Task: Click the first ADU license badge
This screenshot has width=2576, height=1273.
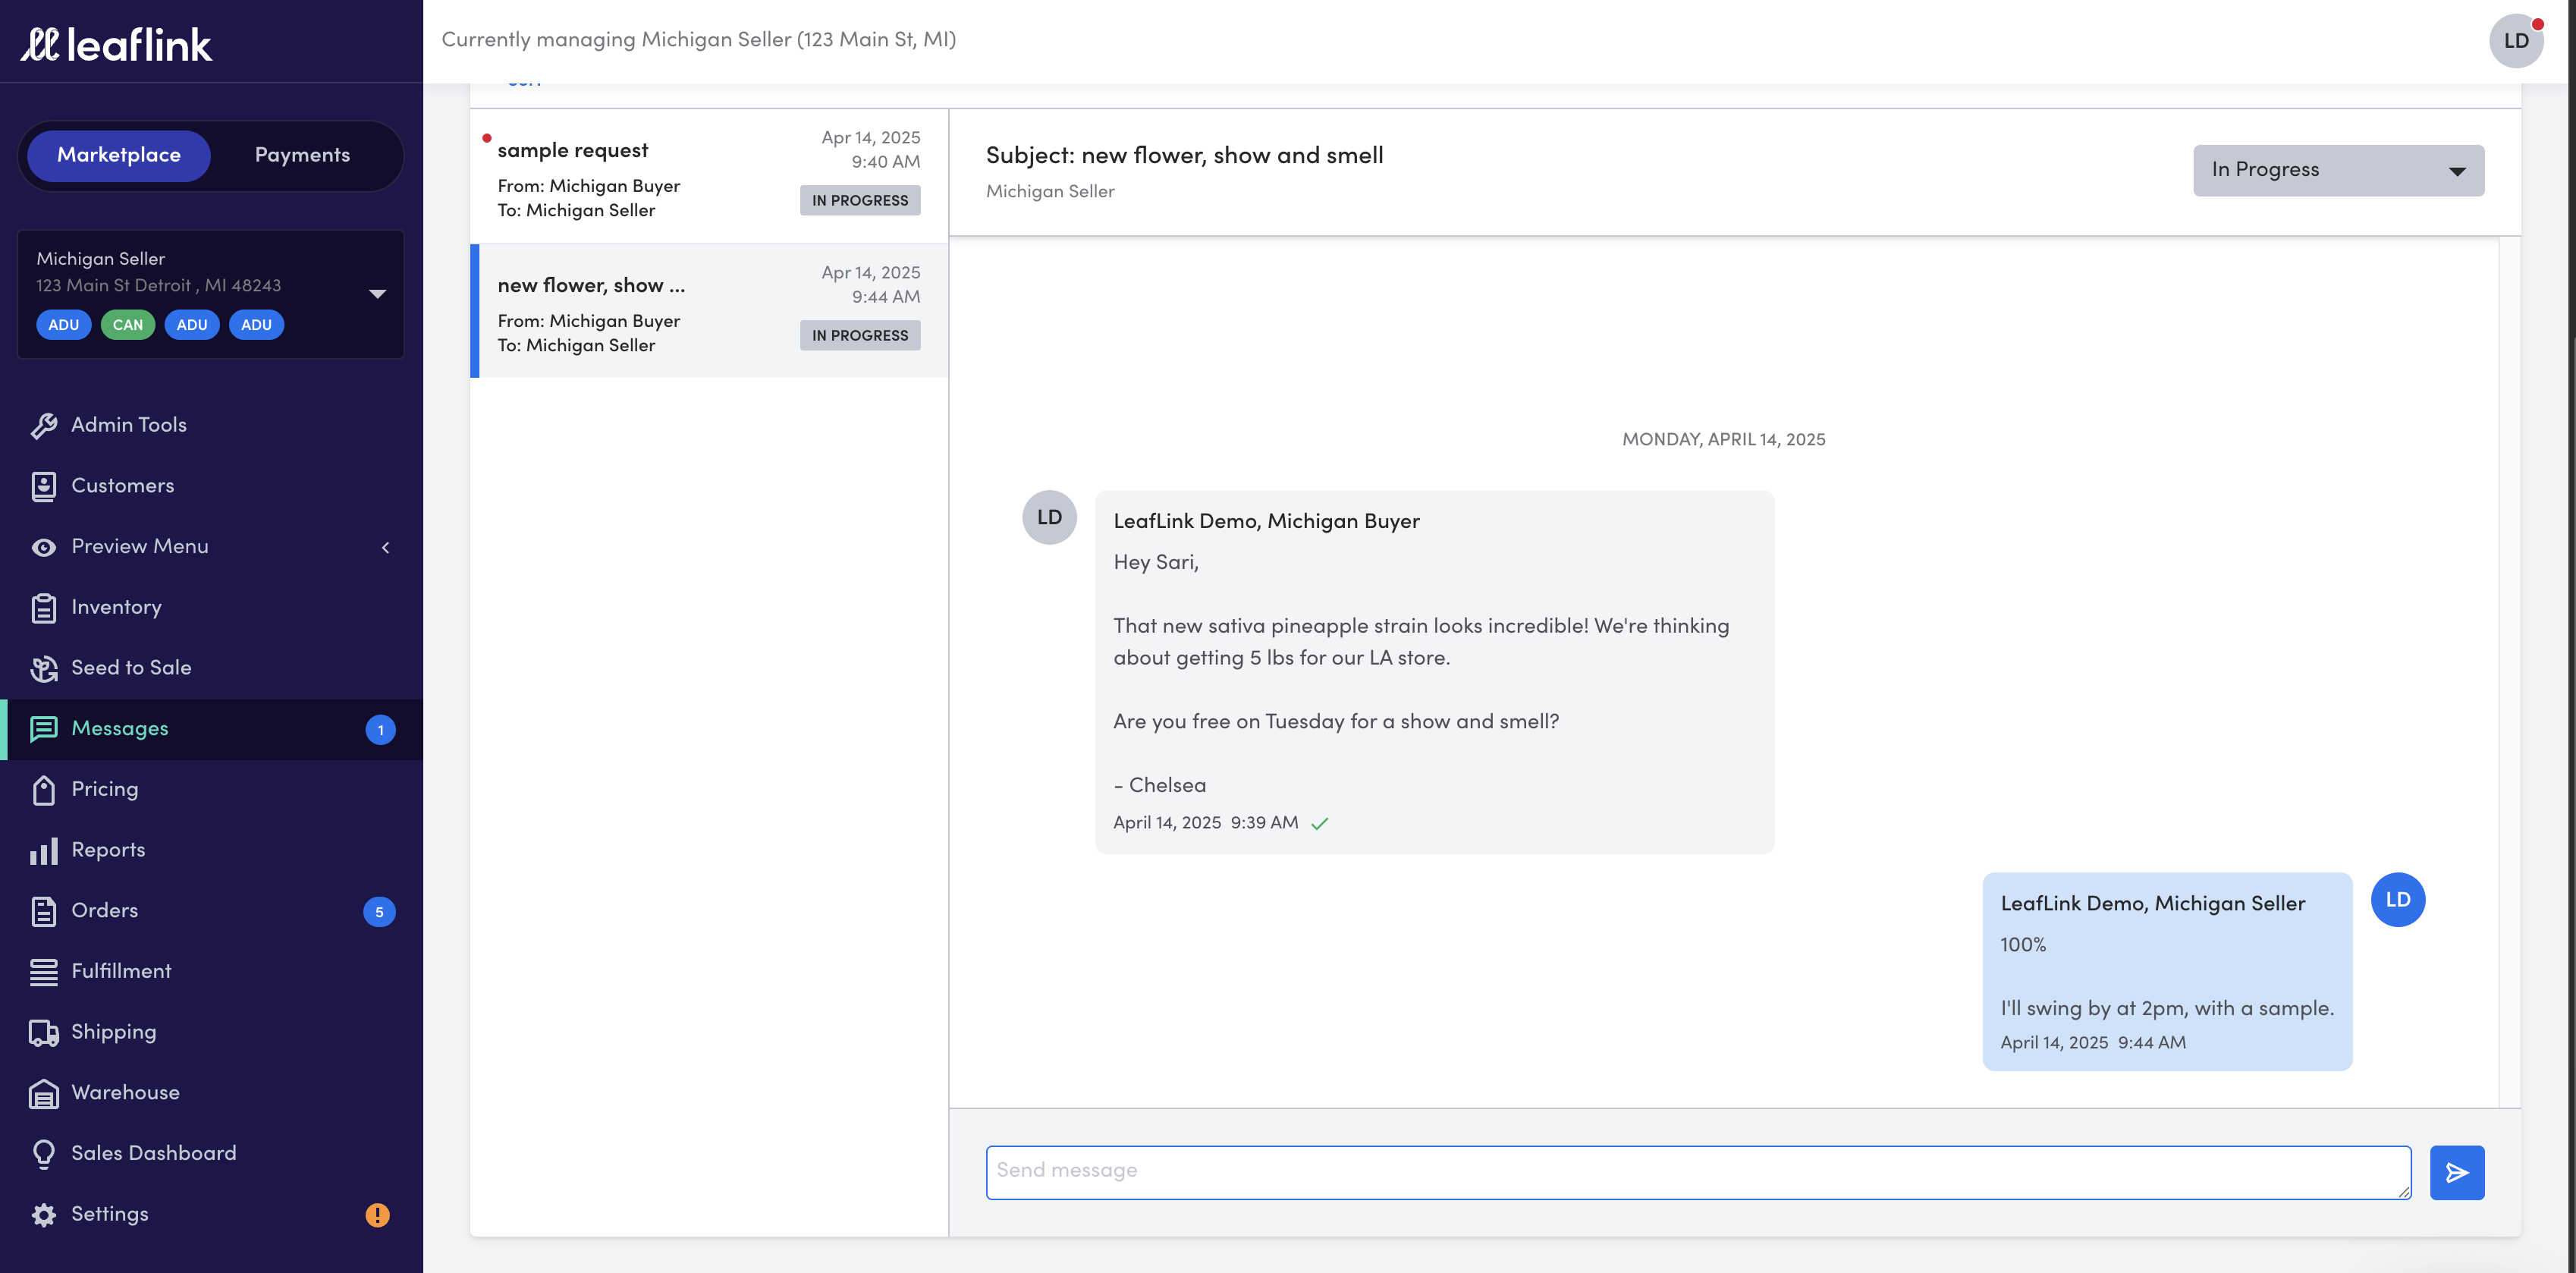Action: coord(64,325)
